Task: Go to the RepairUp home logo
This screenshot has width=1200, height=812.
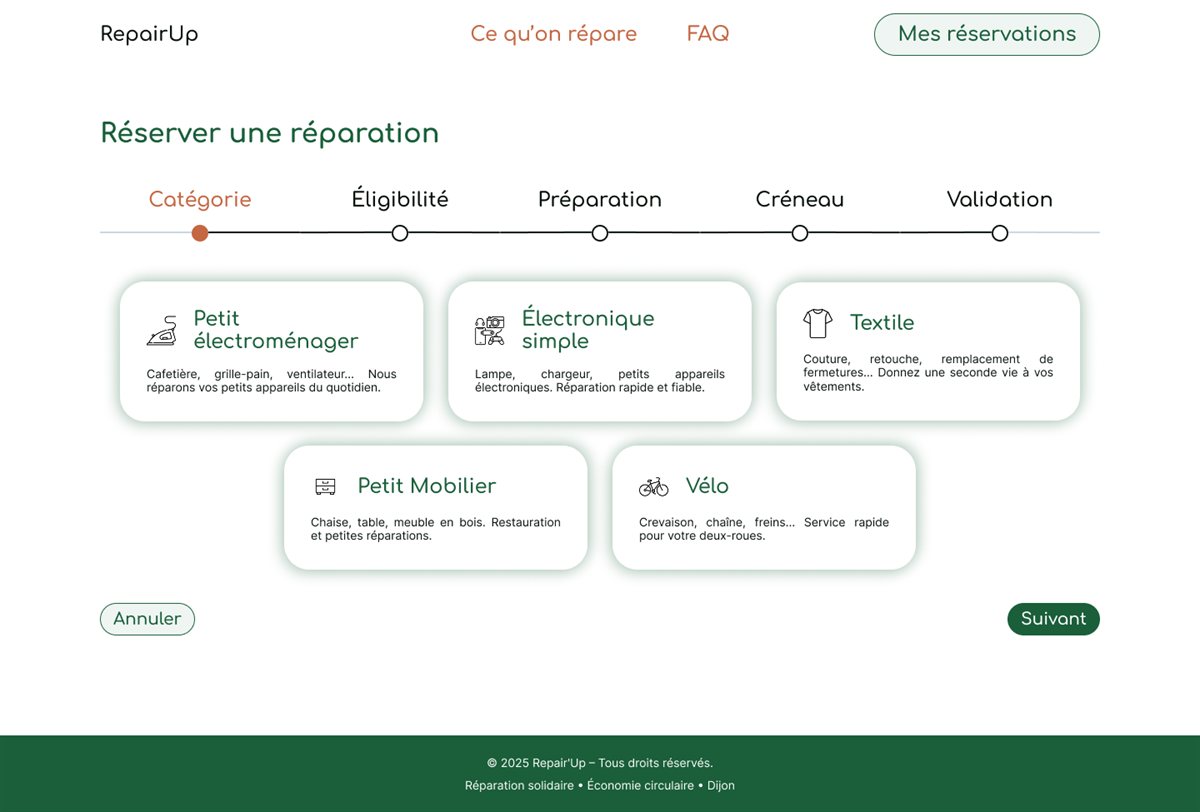Action: [x=149, y=34]
